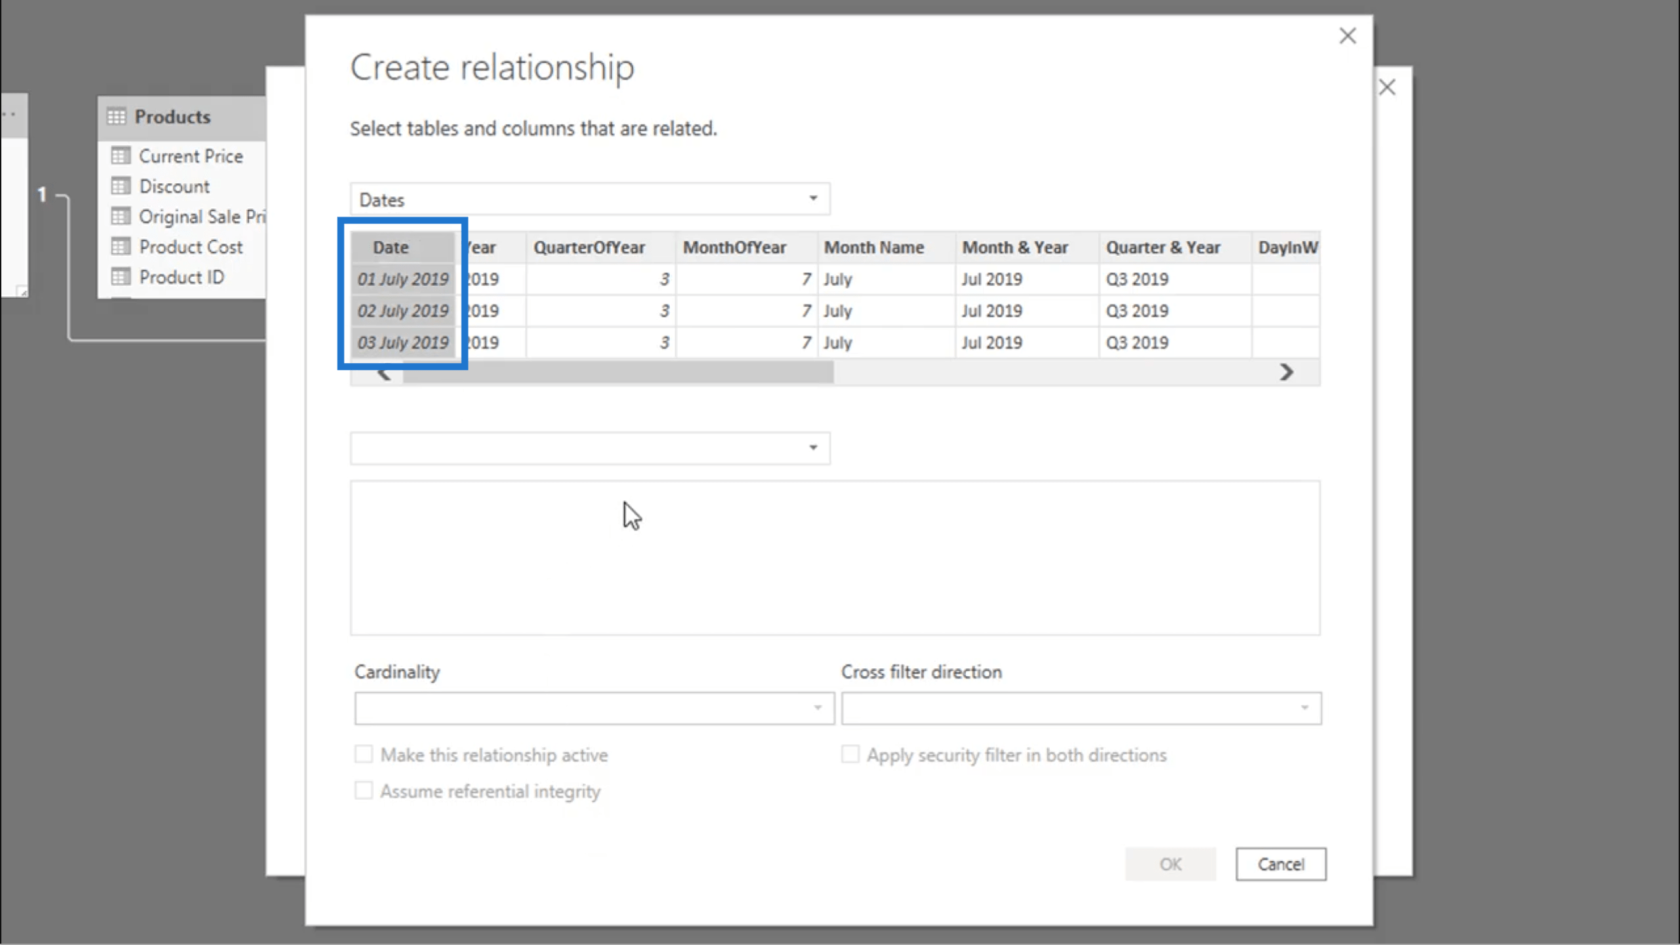Screen dimensions: 1680x945
Task: Select the MonthOfYear column header
Action: click(x=746, y=247)
